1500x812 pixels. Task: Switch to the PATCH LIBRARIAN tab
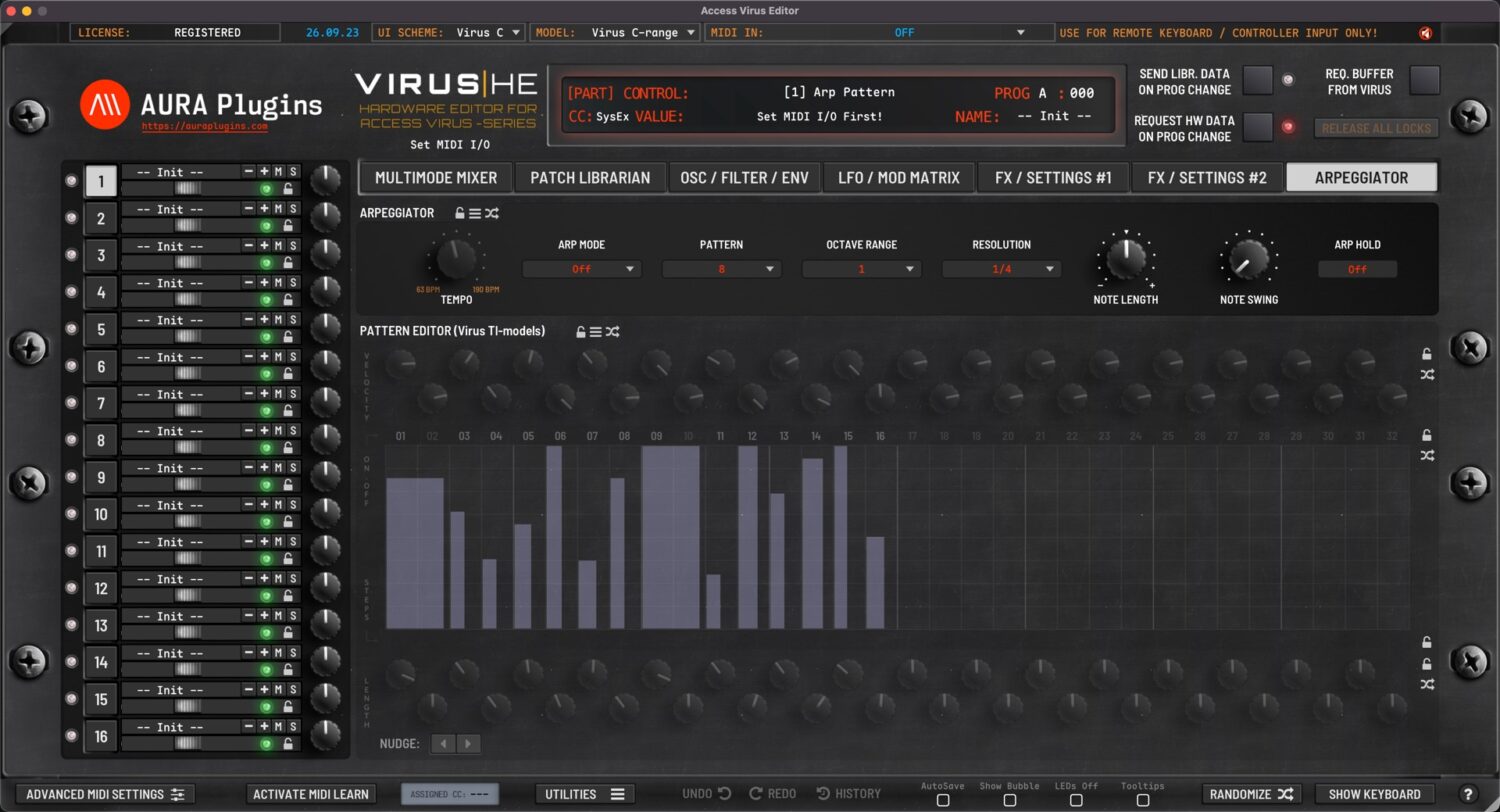(x=590, y=178)
